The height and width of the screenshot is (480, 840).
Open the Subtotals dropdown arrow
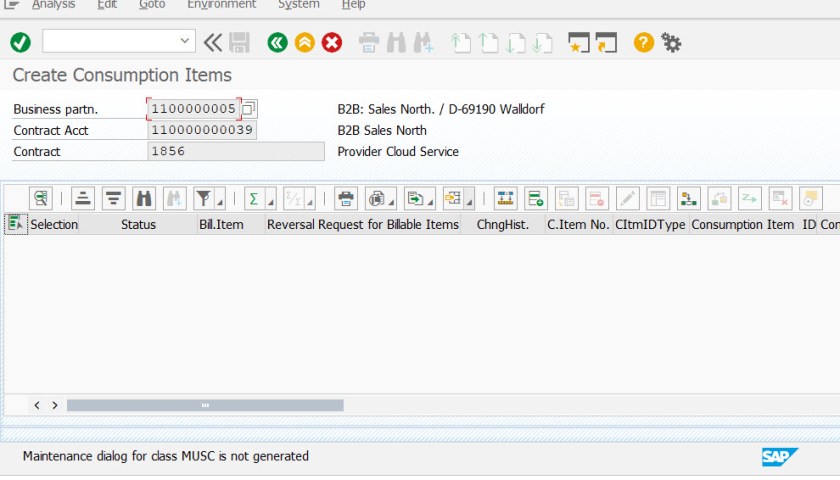(310, 201)
